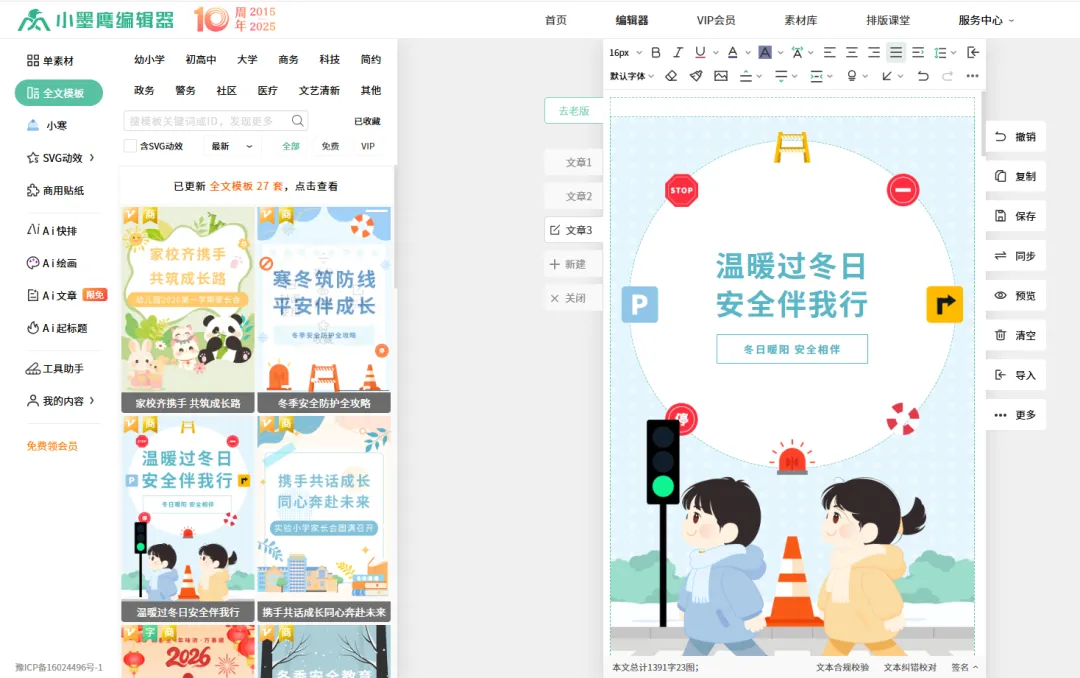Screen dimensions: 1080x678
Task: Open the 默认字体 font family dropdown
Action: pyautogui.click(x=632, y=76)
